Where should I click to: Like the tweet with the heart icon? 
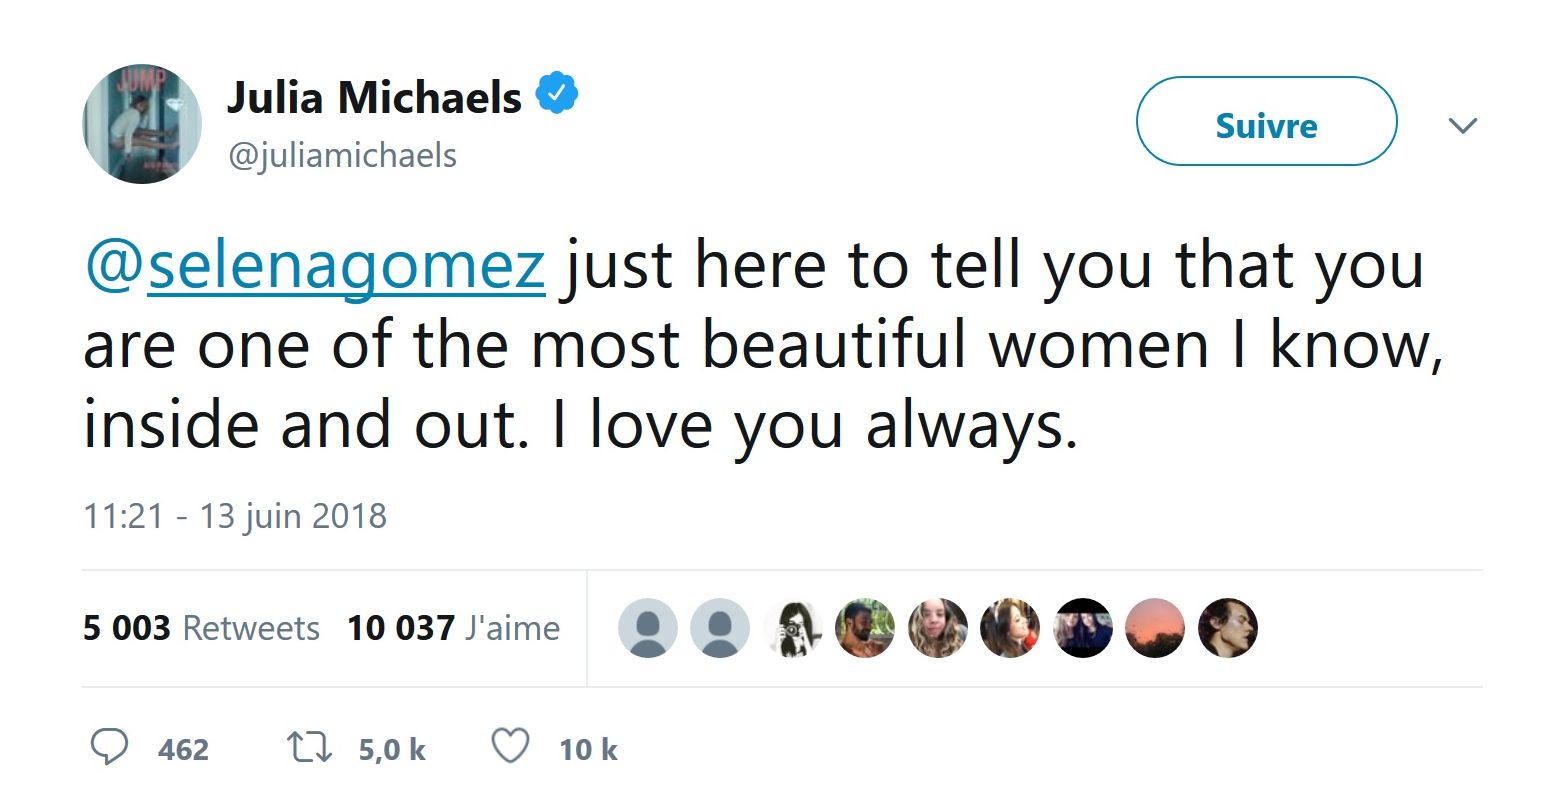pyautogui.click(x=511, y=747)
